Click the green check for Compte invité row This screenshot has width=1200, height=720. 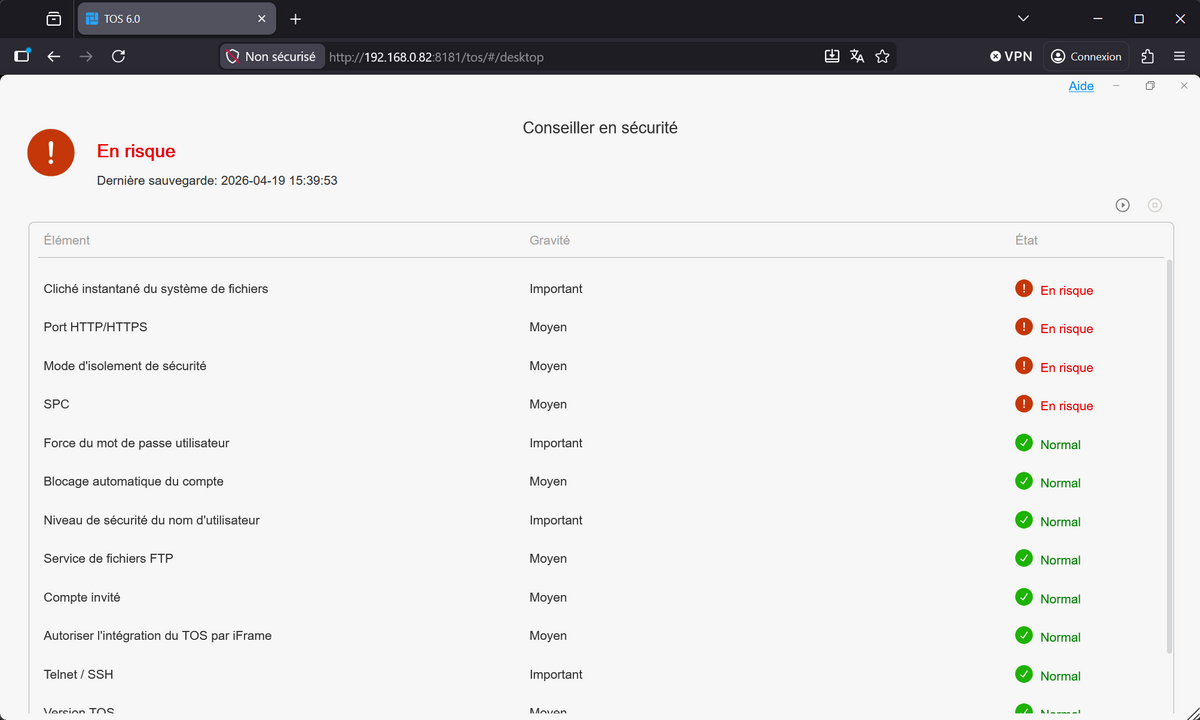(1024, 597)
